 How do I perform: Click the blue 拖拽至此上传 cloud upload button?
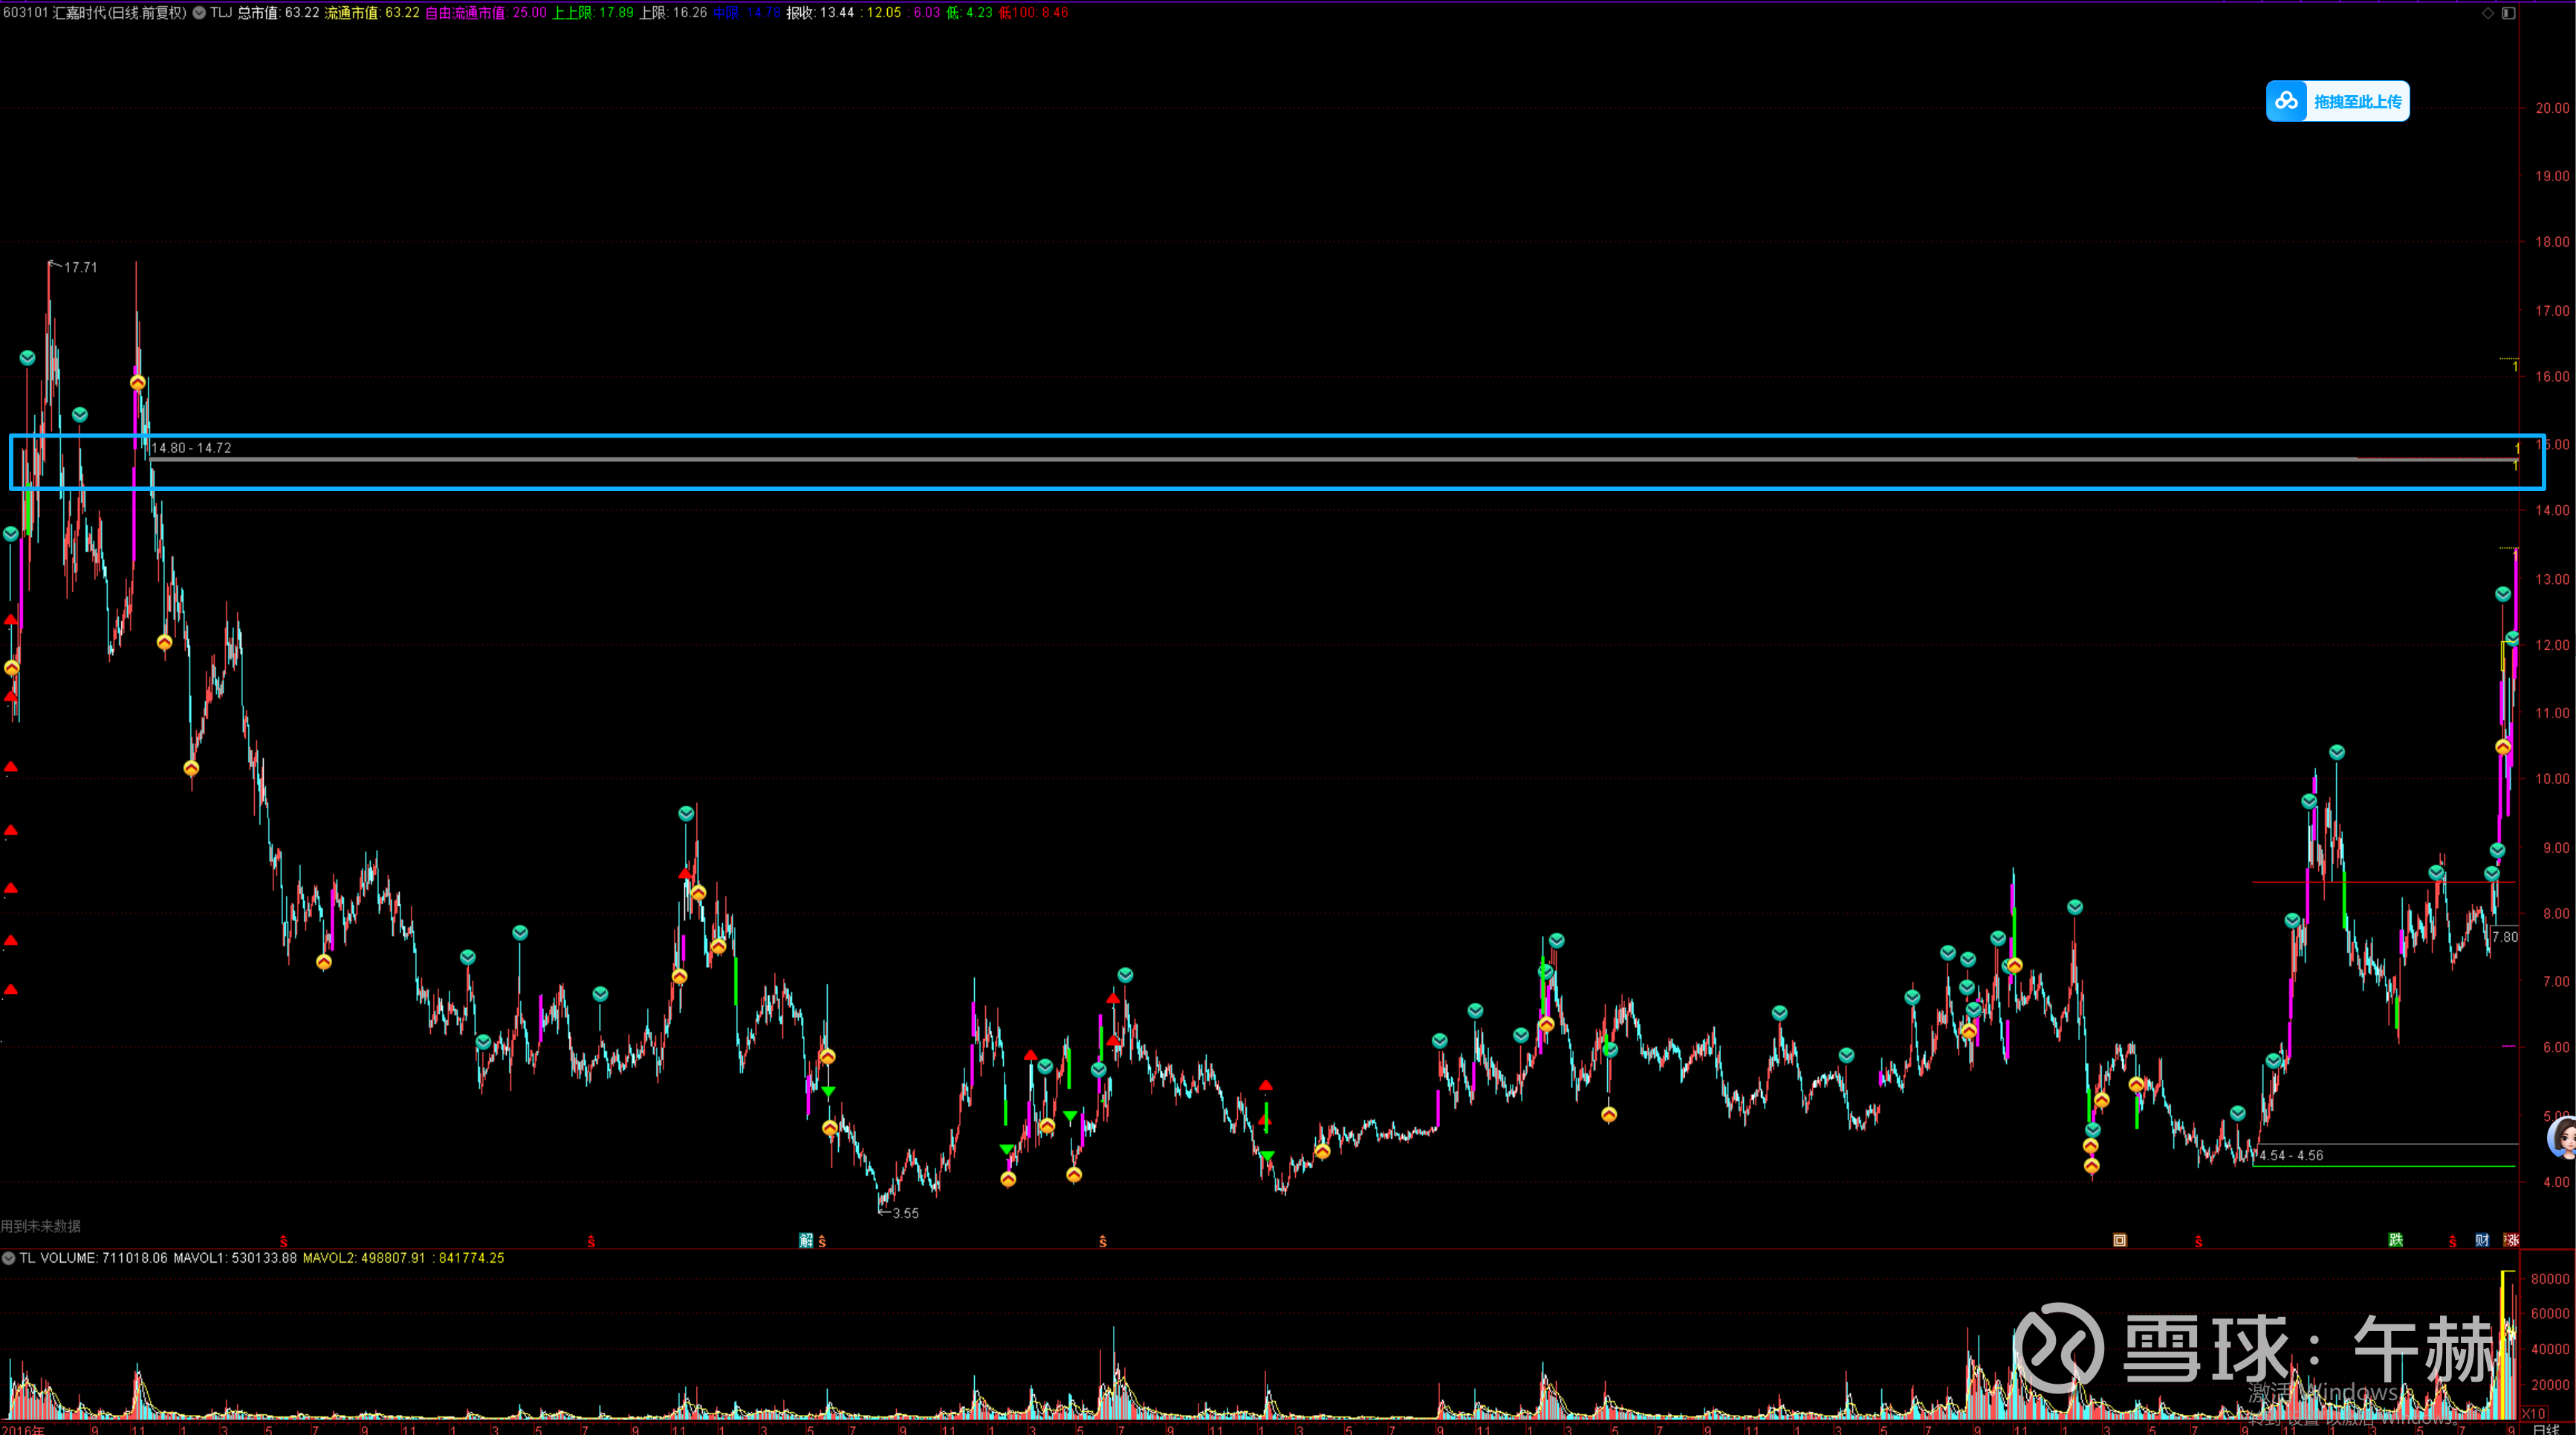[x=2337, y=101]
